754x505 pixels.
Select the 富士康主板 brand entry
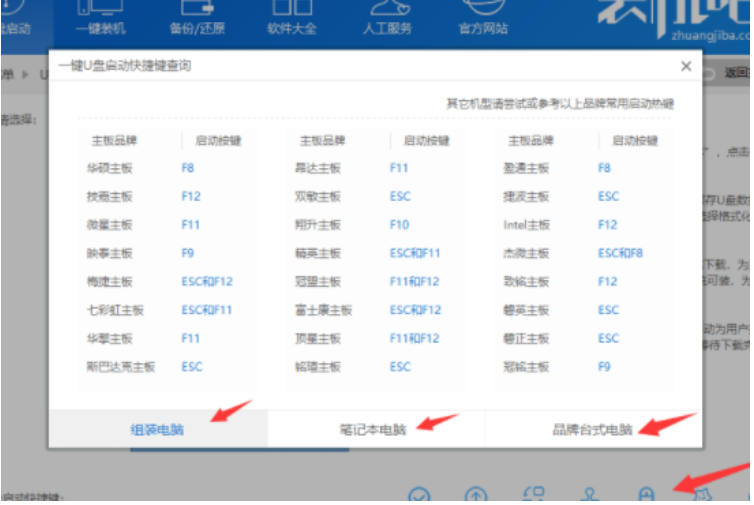coord(324,310)
